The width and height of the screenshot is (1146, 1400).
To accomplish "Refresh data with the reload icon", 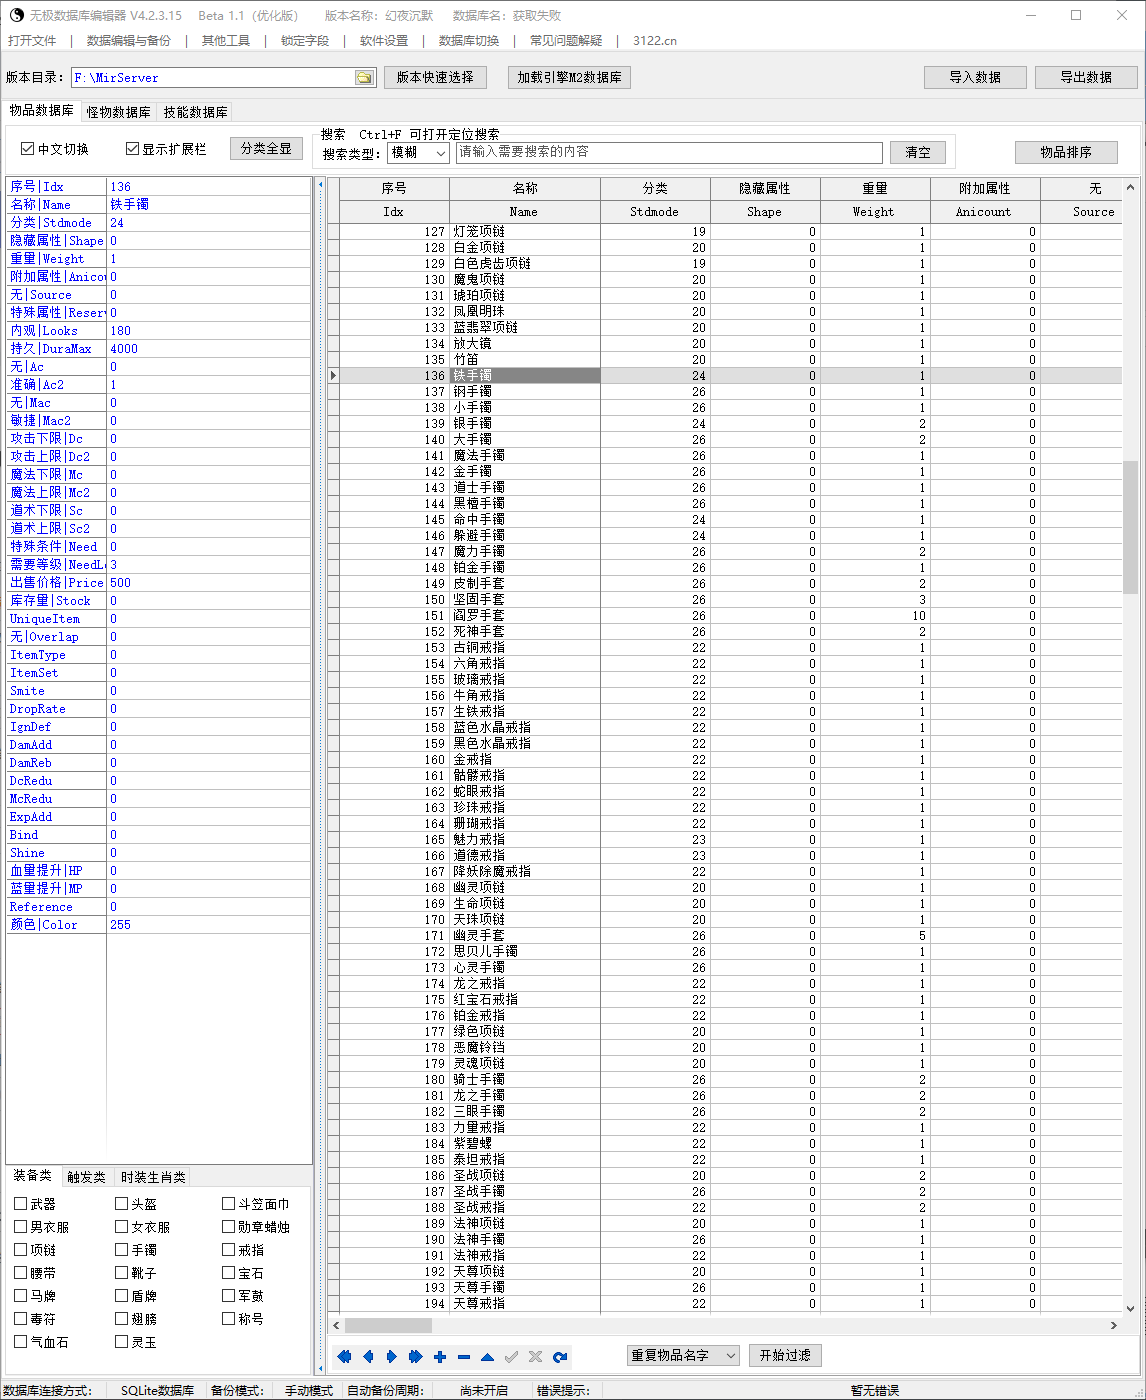I will [560, 1357].
